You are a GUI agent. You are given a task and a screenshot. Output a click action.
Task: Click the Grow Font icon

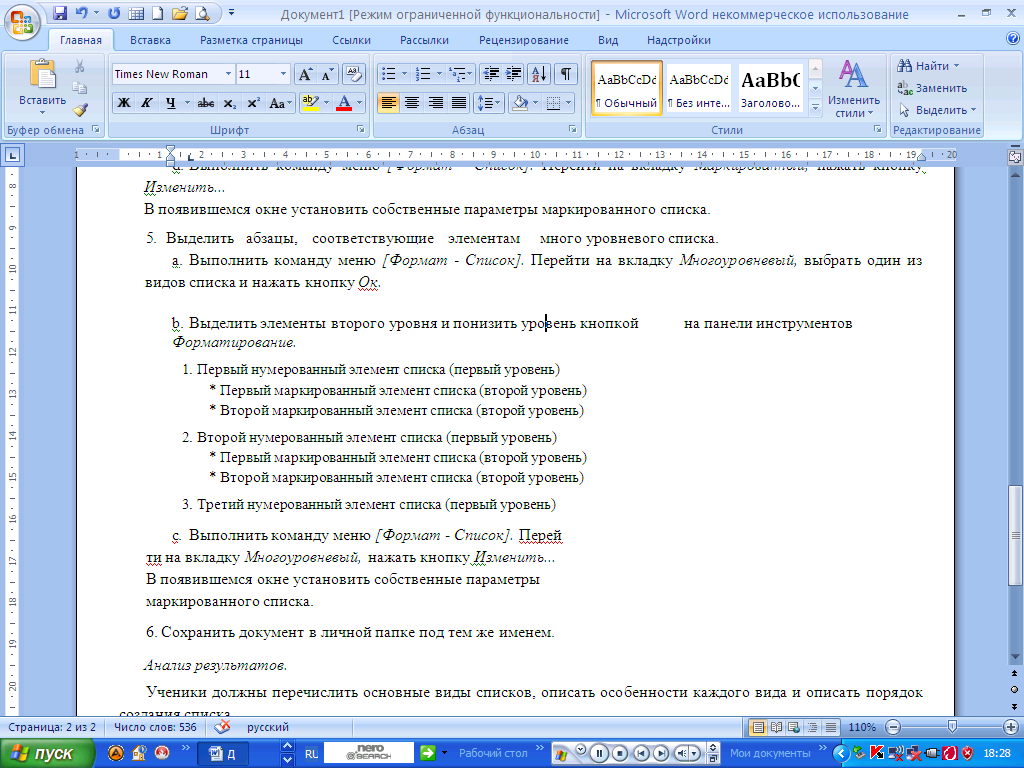tap(305, 74)
